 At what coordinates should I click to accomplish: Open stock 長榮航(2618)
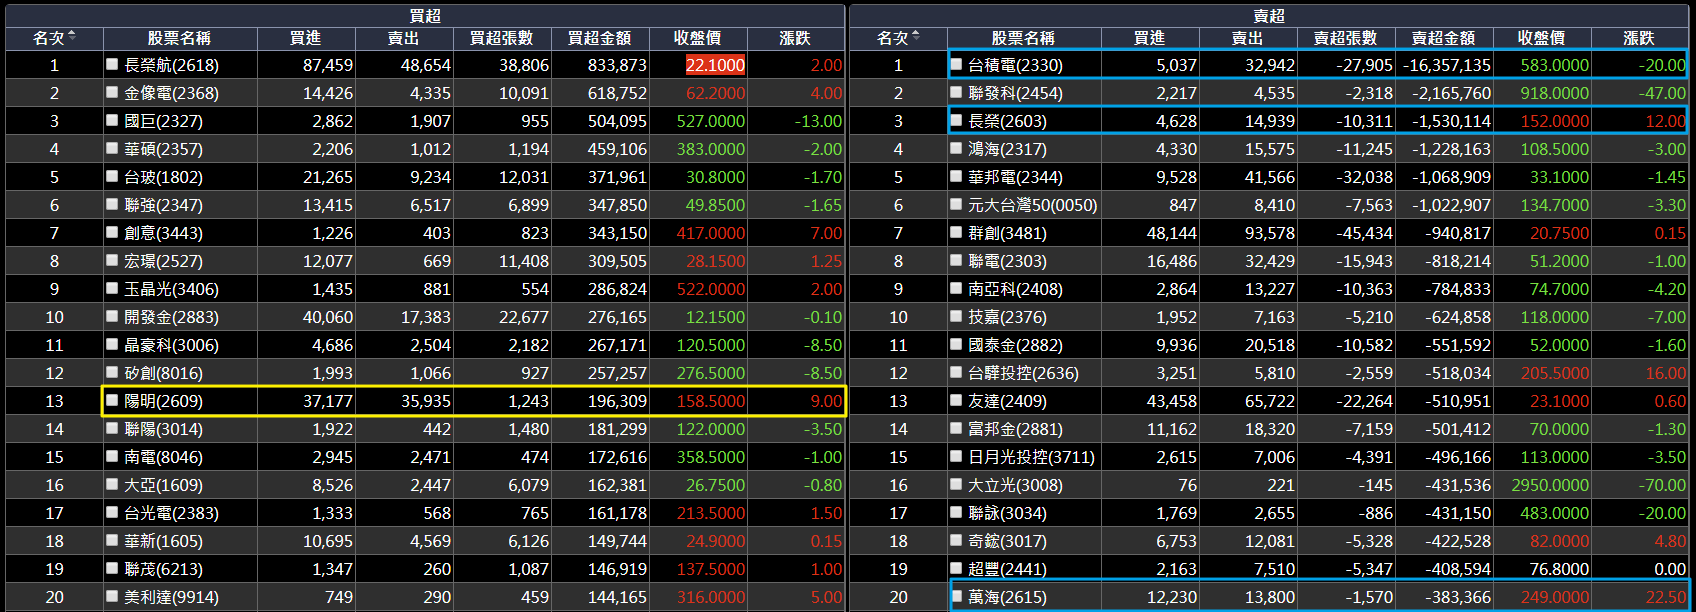point(171,65)
